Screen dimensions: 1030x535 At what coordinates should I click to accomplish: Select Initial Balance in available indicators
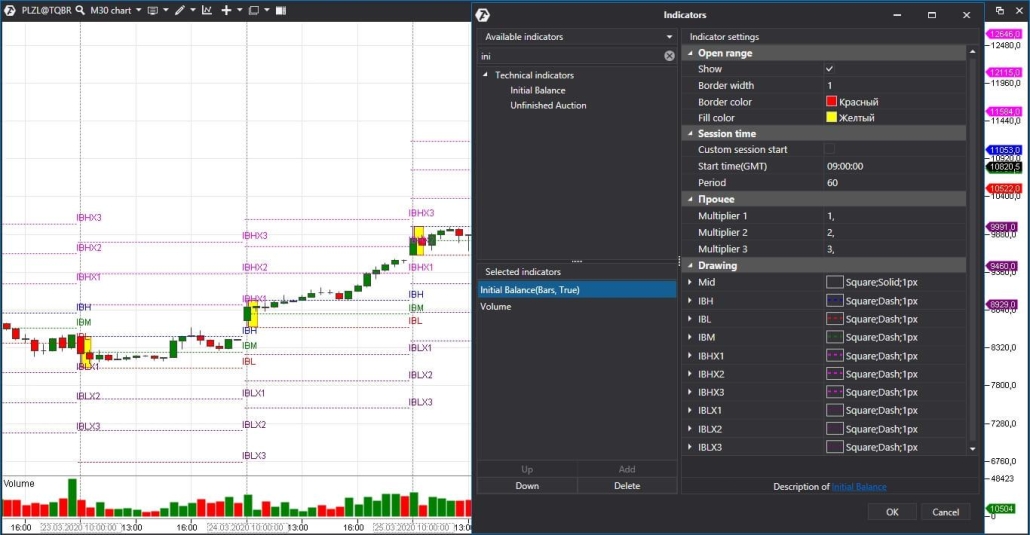pyautogui.click(x=537, y=90)
